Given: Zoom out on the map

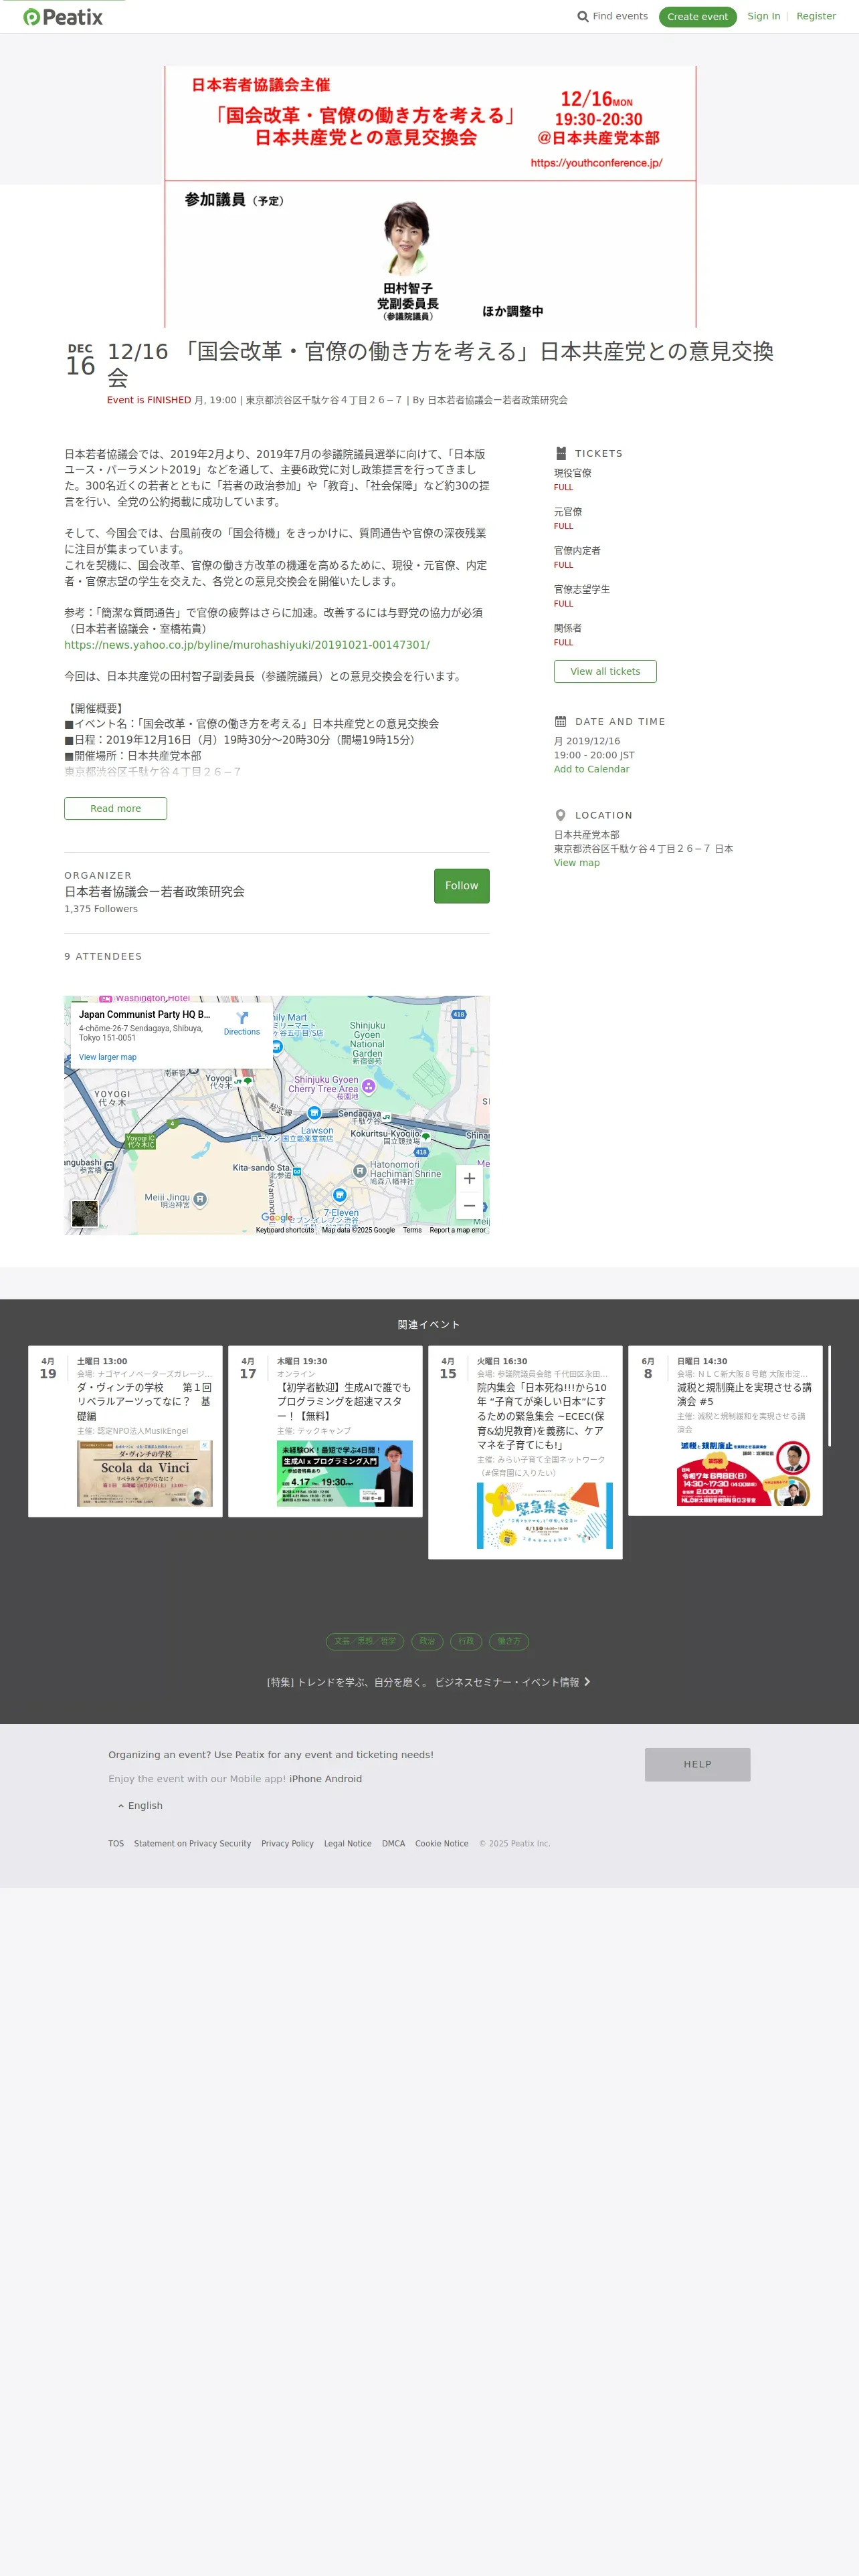Looking at the screenshot, I should click(x=469, y=1206).
